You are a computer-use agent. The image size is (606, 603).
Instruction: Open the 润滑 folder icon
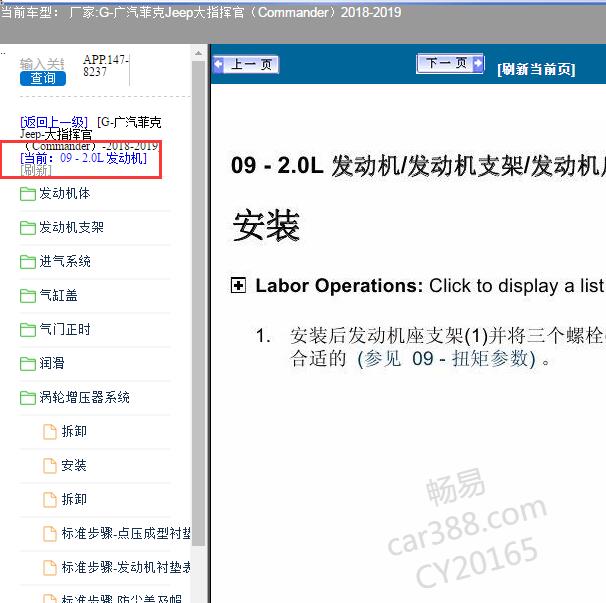[28, 363]
